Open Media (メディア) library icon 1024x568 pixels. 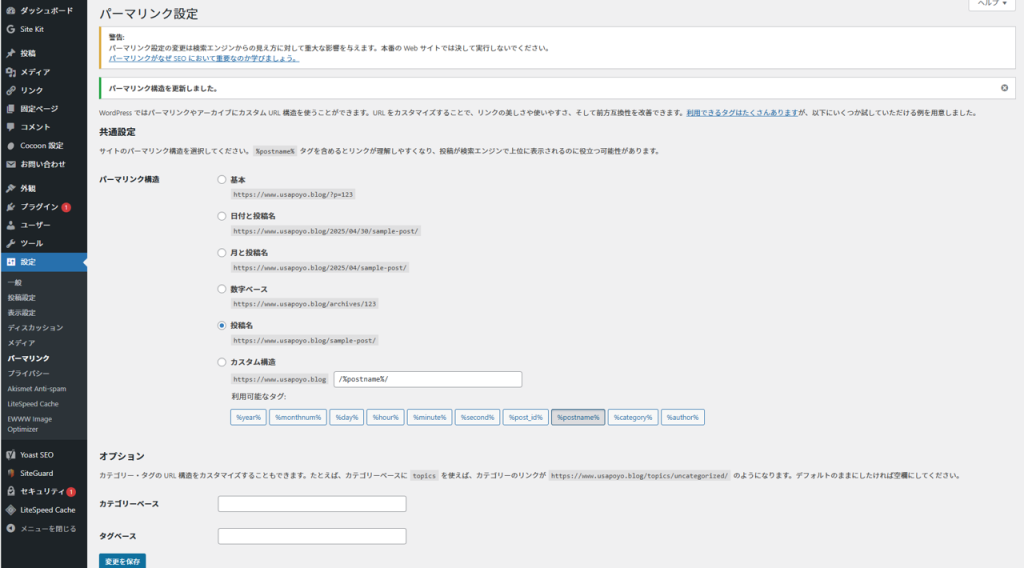(x=10, y=72)
